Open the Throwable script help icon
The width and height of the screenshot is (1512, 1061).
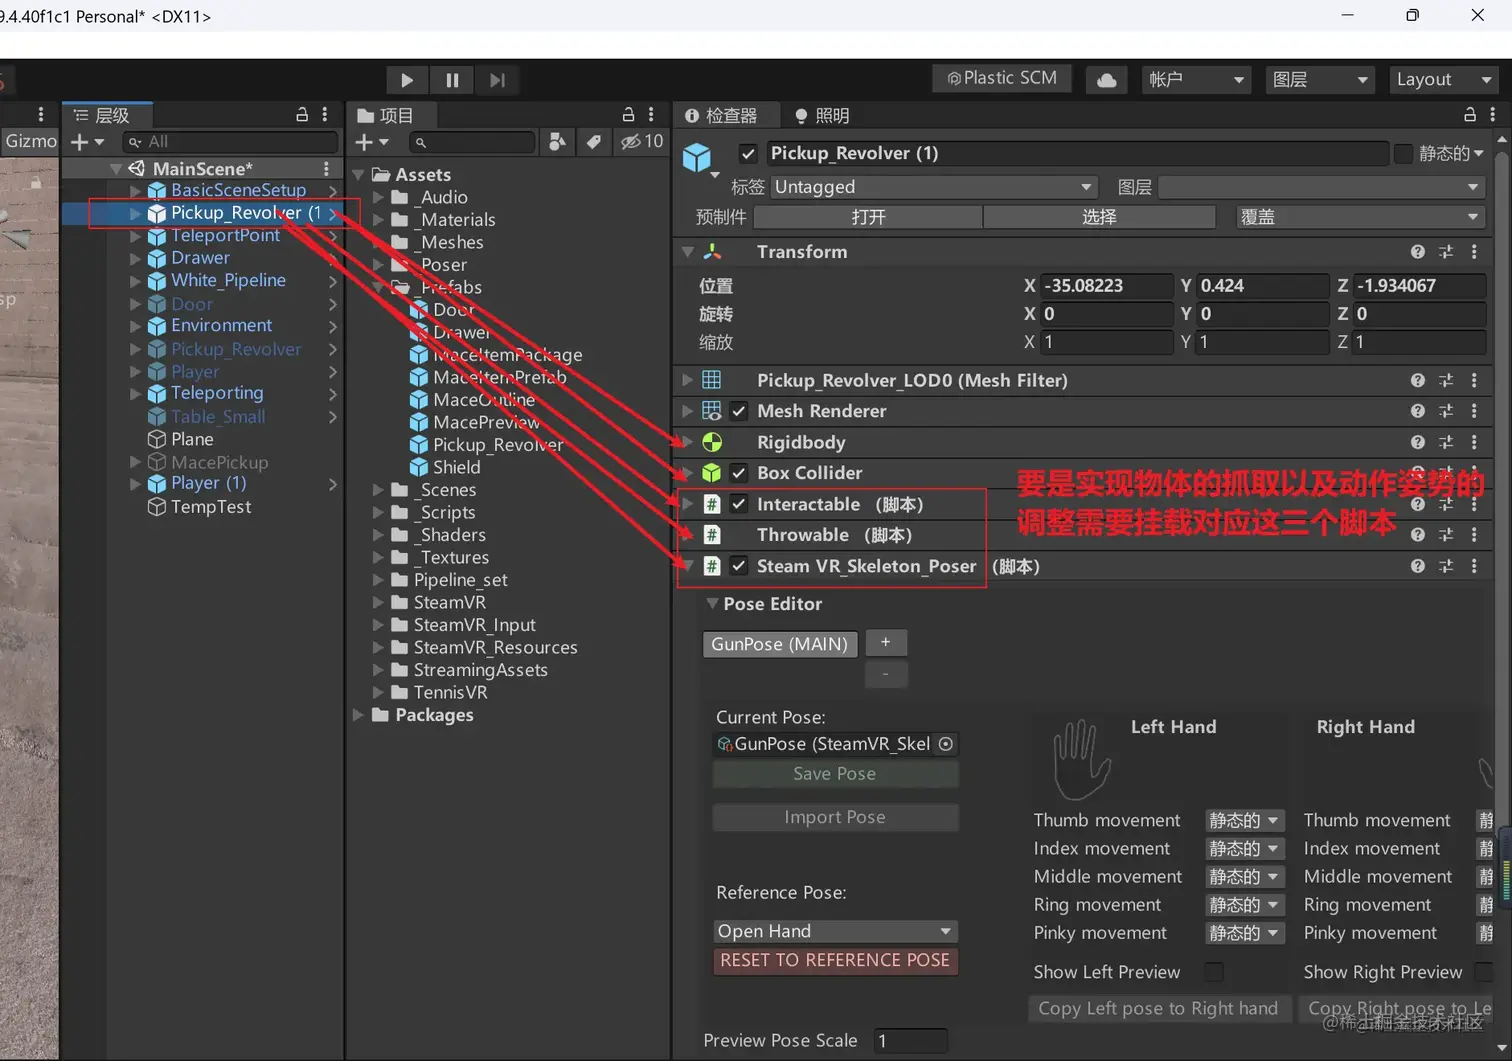1417,535
